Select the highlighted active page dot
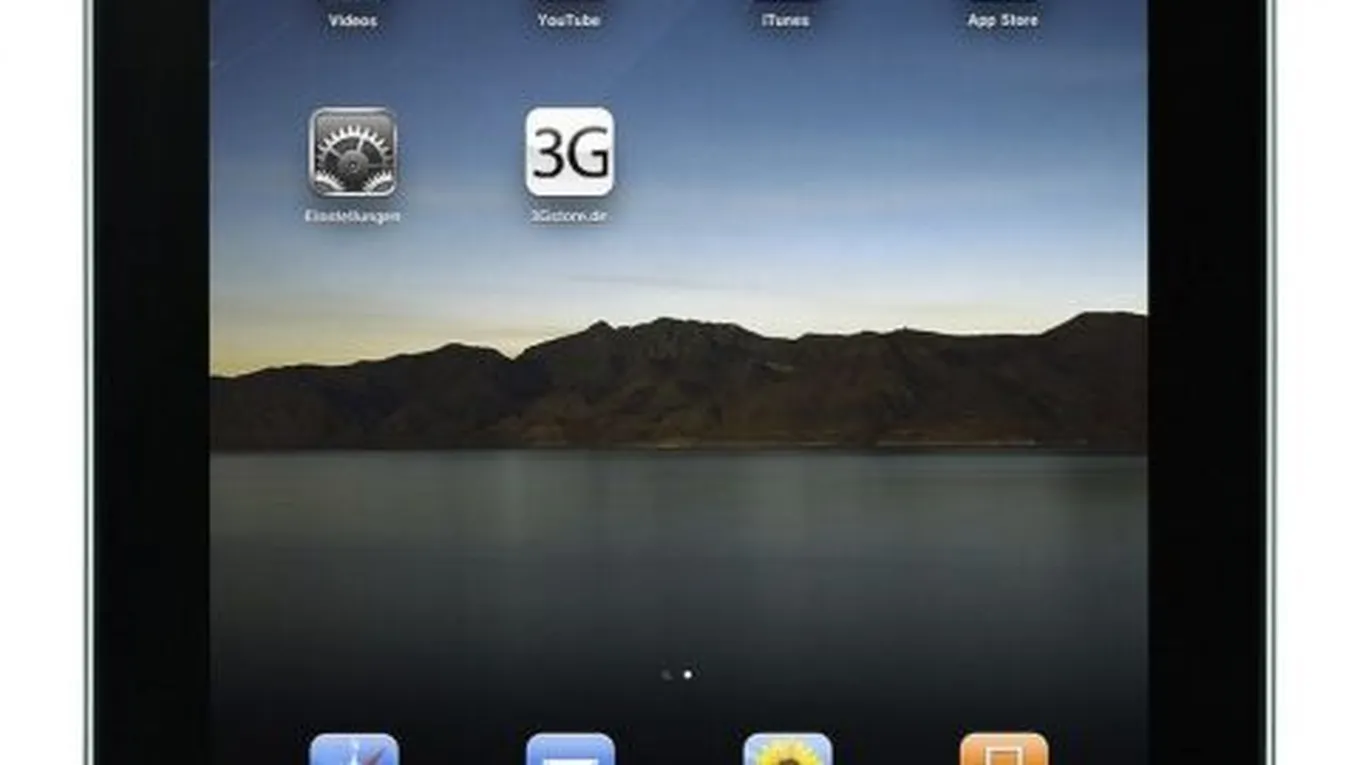This screenshot has height=765, width=1360. (687, 675)
